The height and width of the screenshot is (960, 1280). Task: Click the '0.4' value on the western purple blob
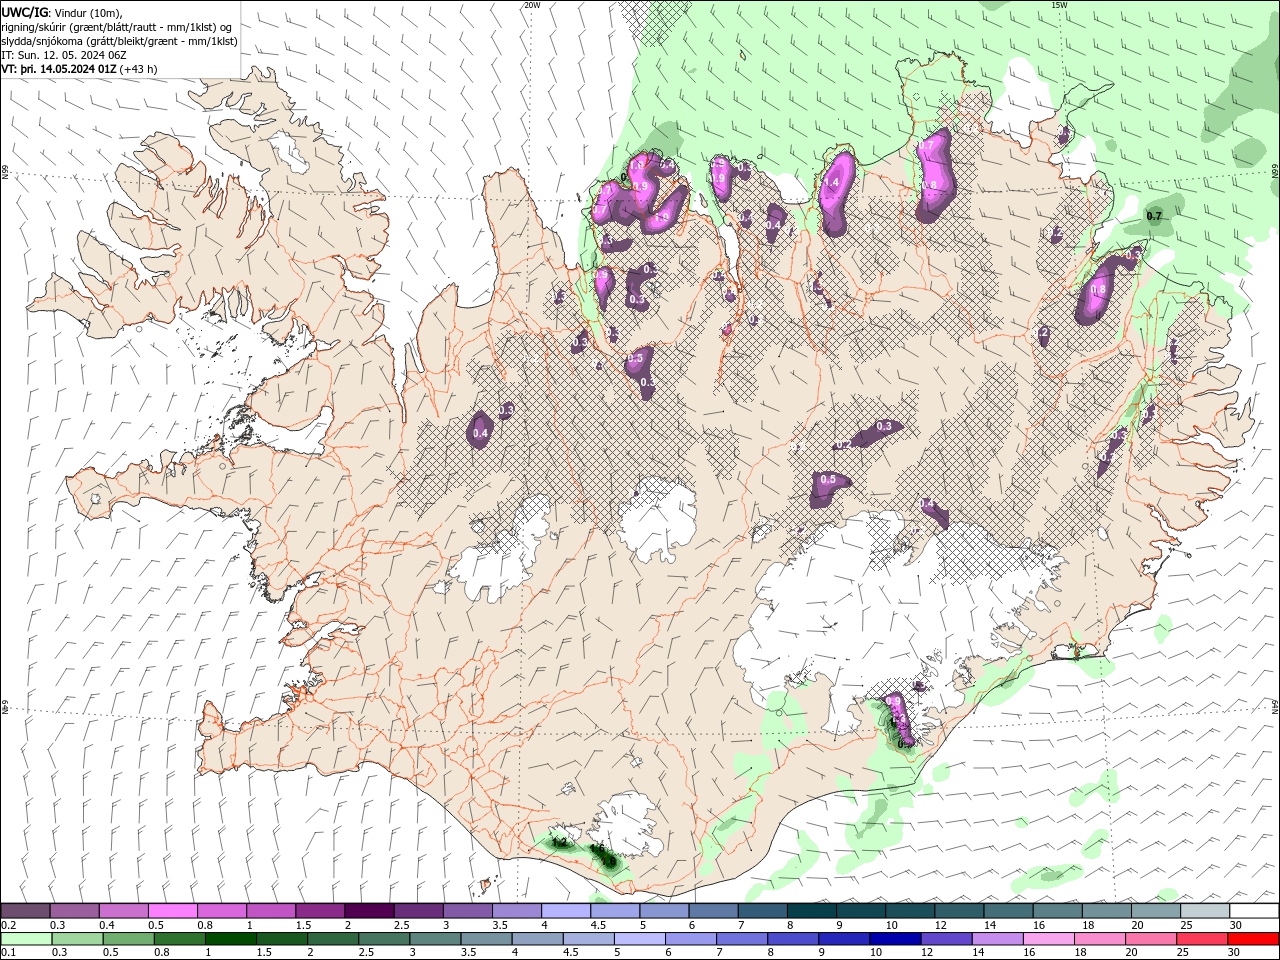480,433
